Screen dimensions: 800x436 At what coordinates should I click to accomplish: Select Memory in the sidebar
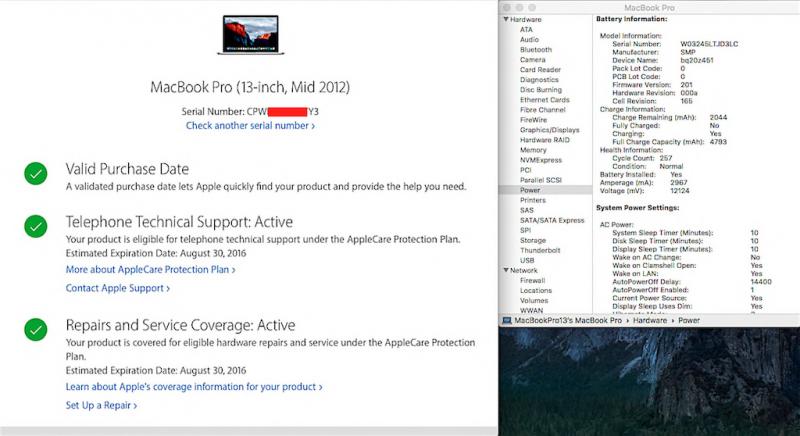[x=533, y=150]
